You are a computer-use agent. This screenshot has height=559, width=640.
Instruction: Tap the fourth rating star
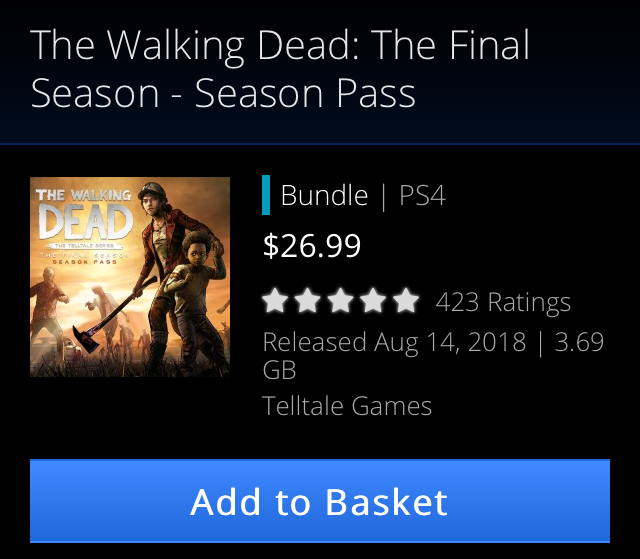(x=373, y=300)
